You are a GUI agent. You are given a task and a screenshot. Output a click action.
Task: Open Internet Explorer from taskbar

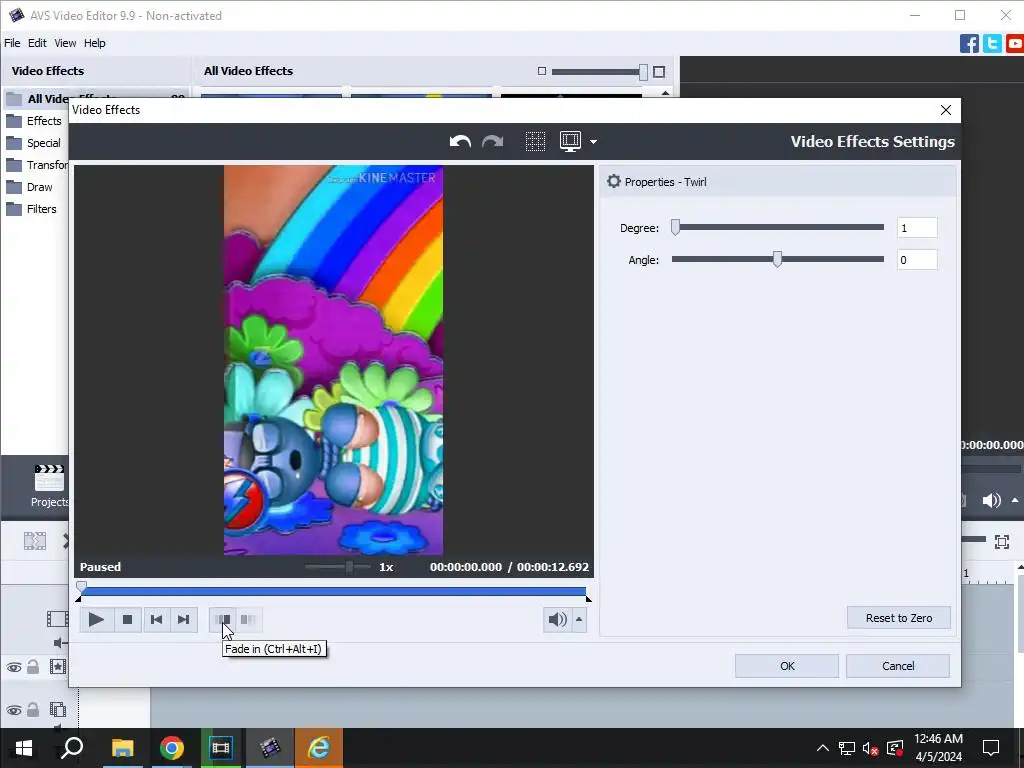(x=319, y=748)
